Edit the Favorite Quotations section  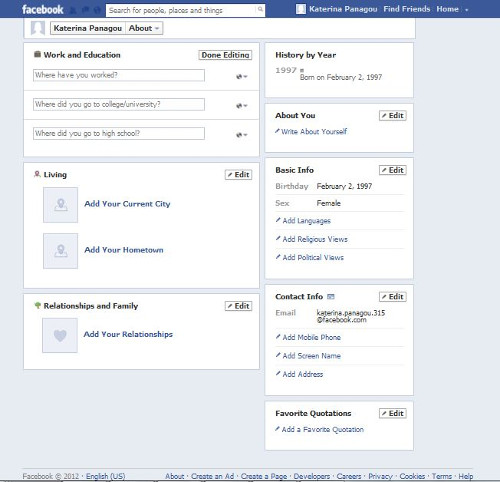coord(393,413)
